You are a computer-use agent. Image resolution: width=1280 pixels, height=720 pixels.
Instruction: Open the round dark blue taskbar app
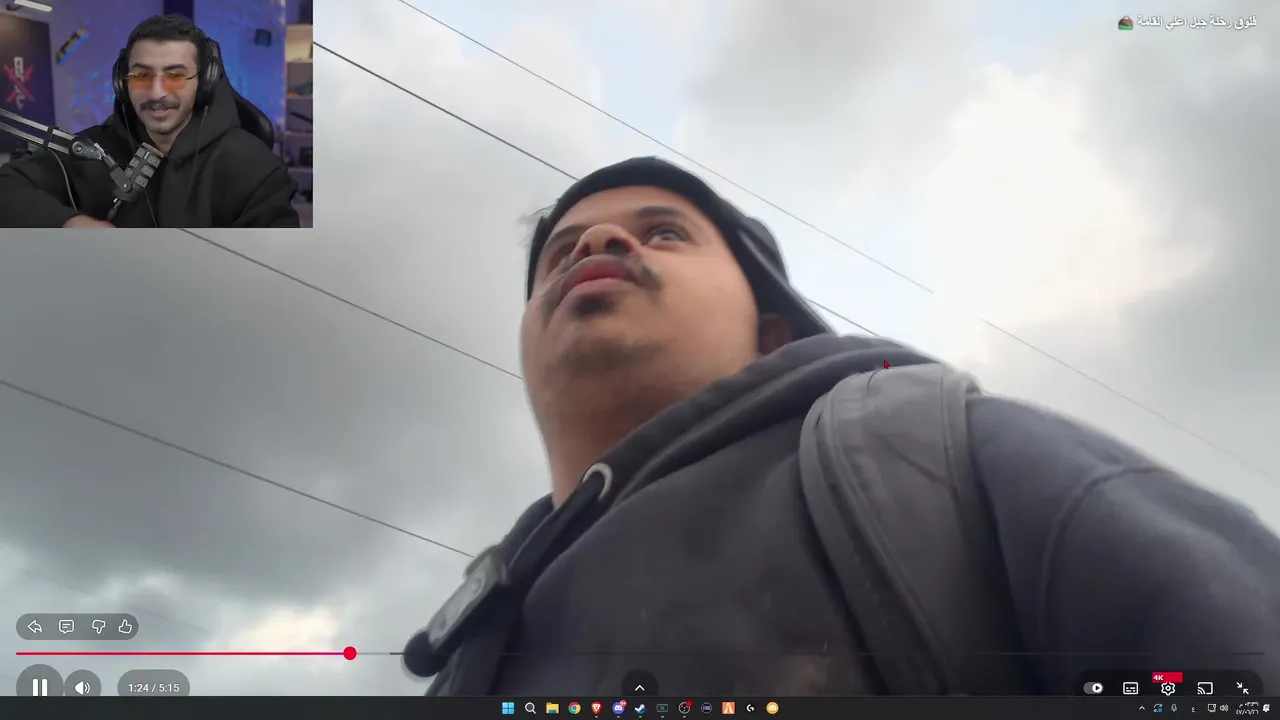pos(706,708)
